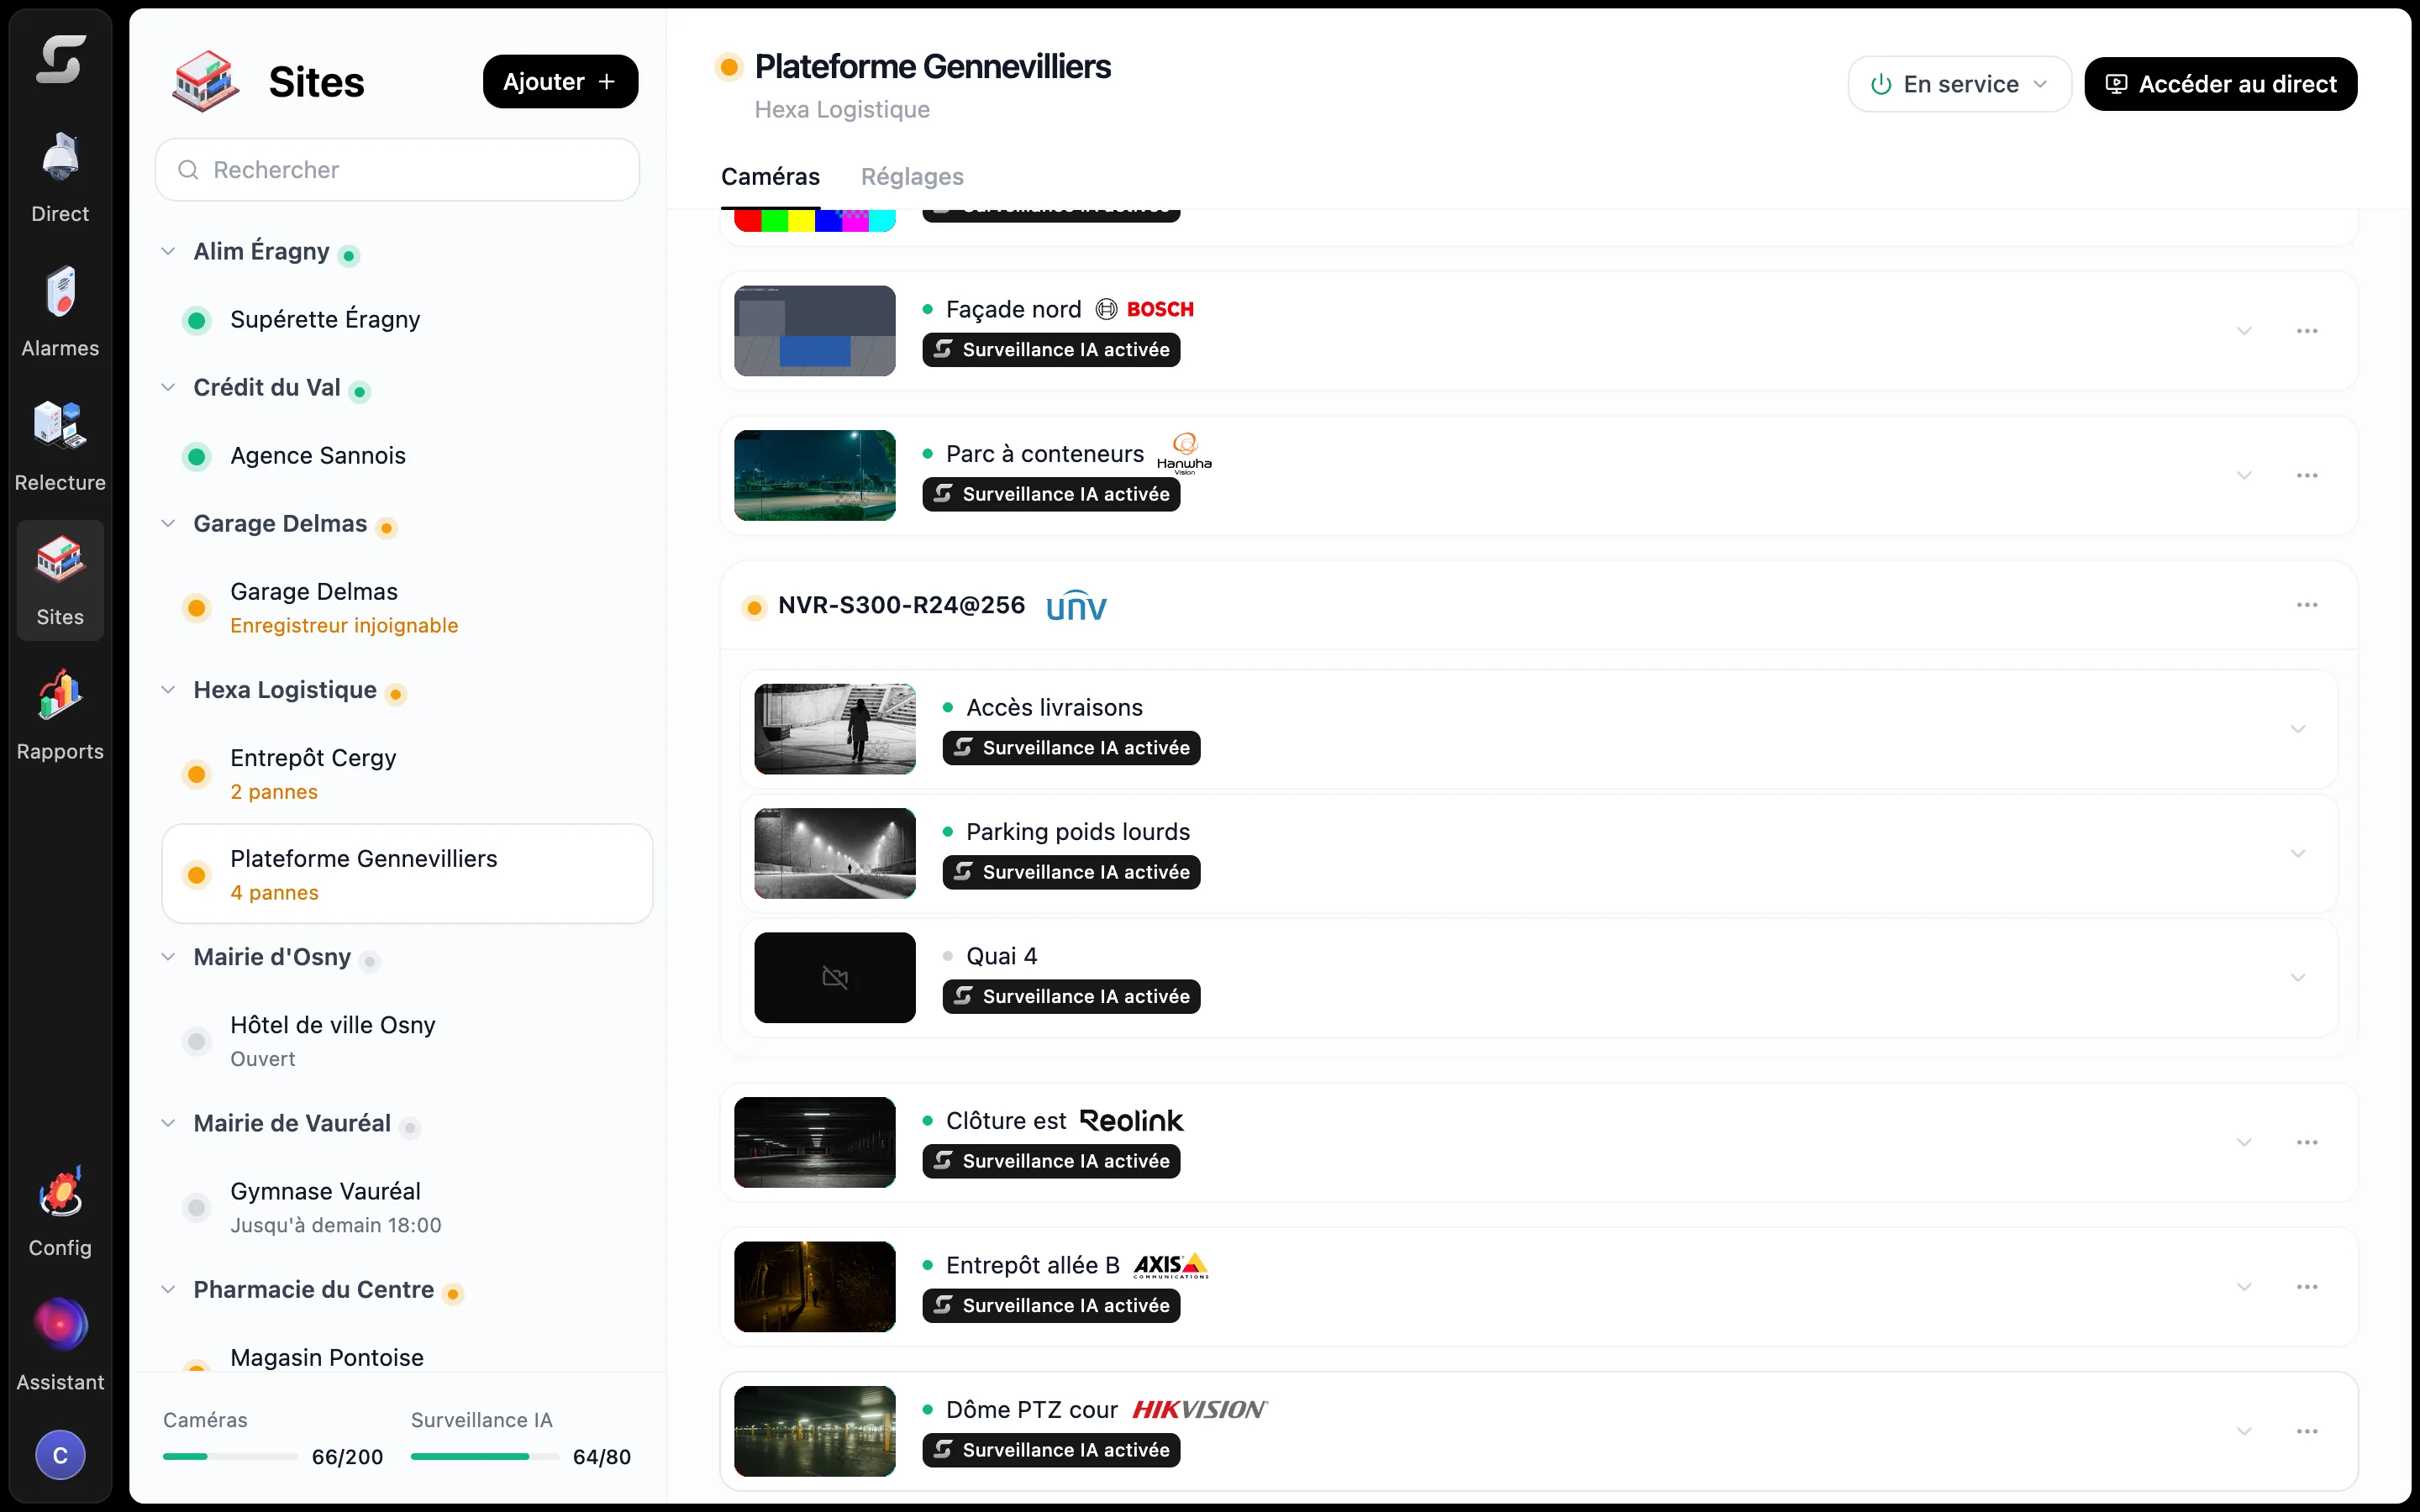Viewport: 2420px width, 1512px height.
Task: Click the app logo at top left
Action: tap(60, 60)
